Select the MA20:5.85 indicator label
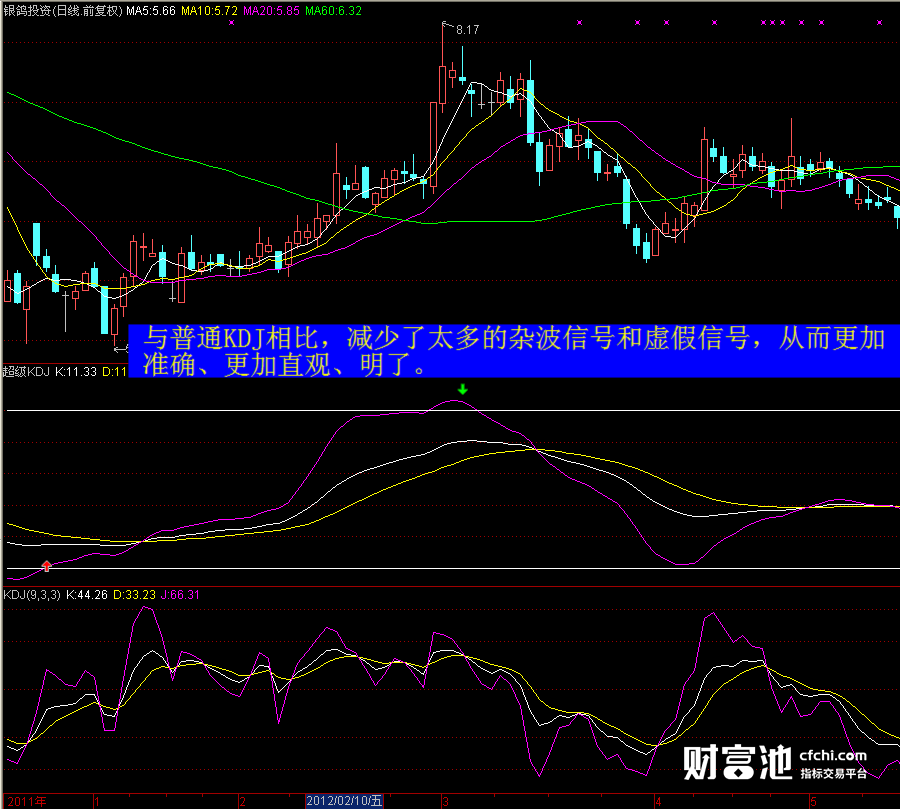Viewport: 900px width, 809px height. click(x=271, y=10)
